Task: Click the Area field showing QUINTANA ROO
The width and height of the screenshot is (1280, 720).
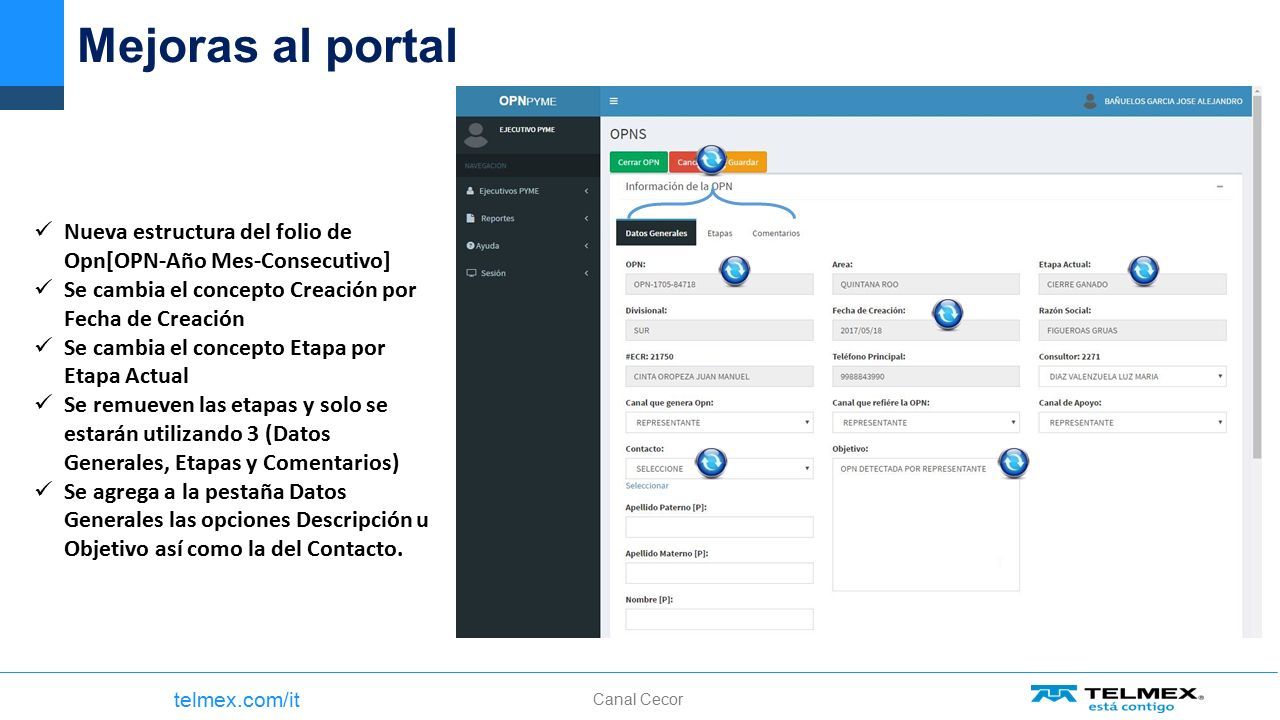Action: click(925, 285)
